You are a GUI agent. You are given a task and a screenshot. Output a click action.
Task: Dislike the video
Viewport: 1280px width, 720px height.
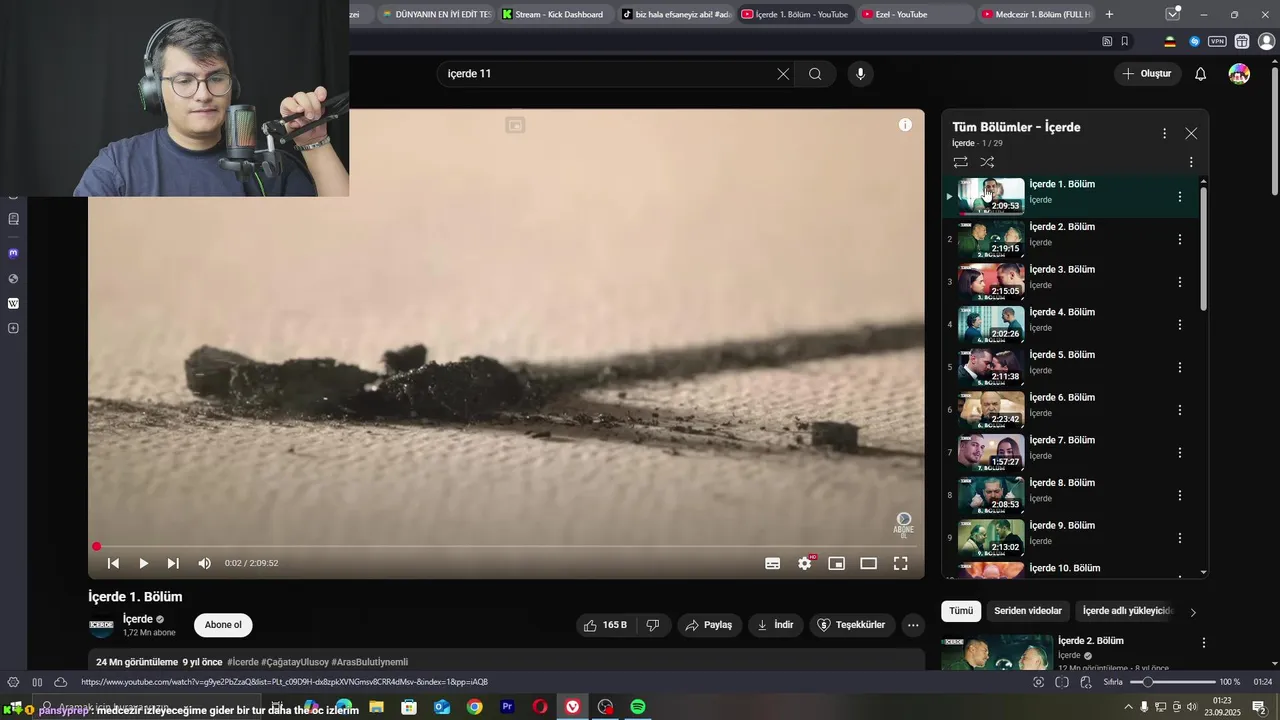[653, 625]
